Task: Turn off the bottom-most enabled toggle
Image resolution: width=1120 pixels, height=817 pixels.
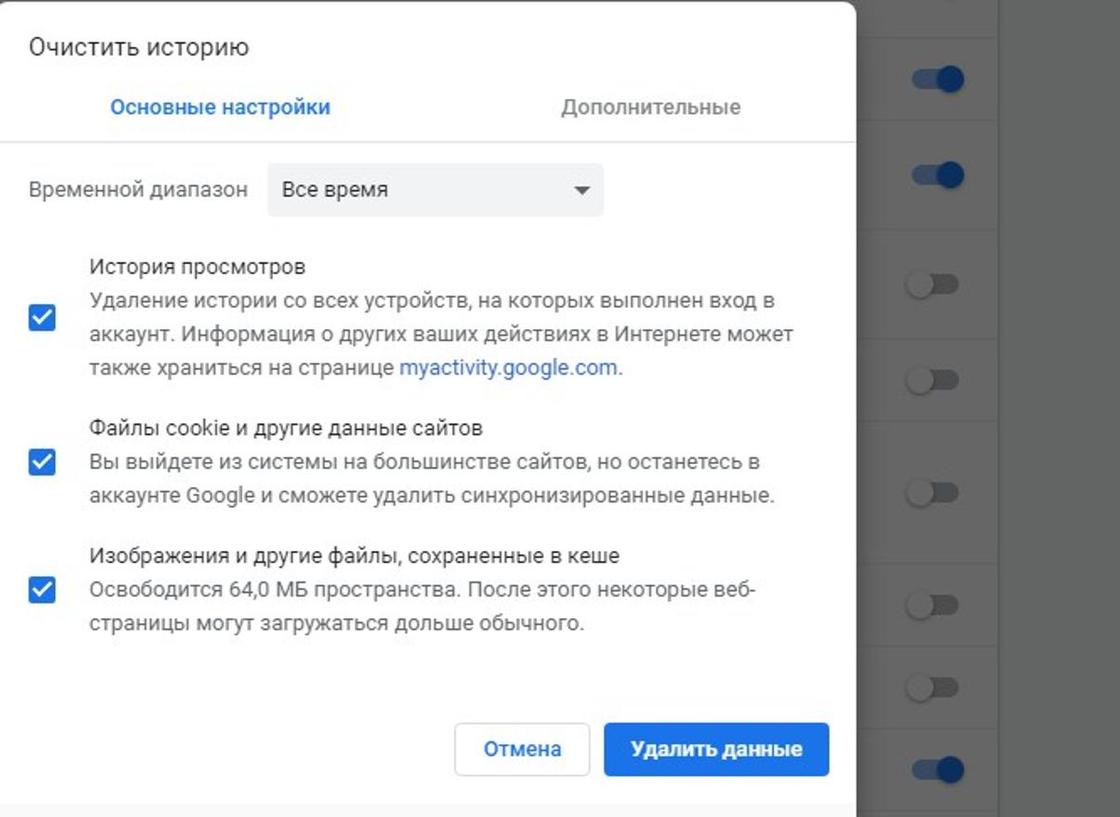Action: (938, 769)
